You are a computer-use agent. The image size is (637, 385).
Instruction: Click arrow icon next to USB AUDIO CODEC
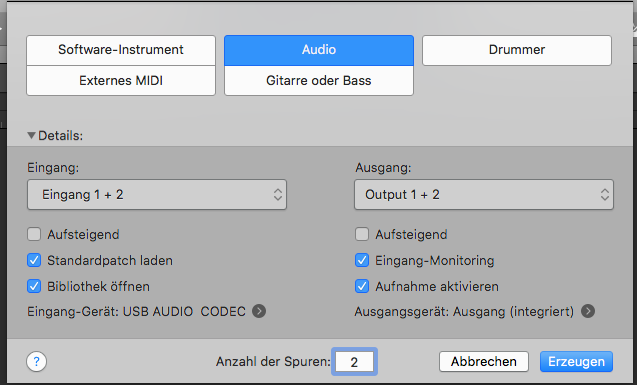pos(259,311)
